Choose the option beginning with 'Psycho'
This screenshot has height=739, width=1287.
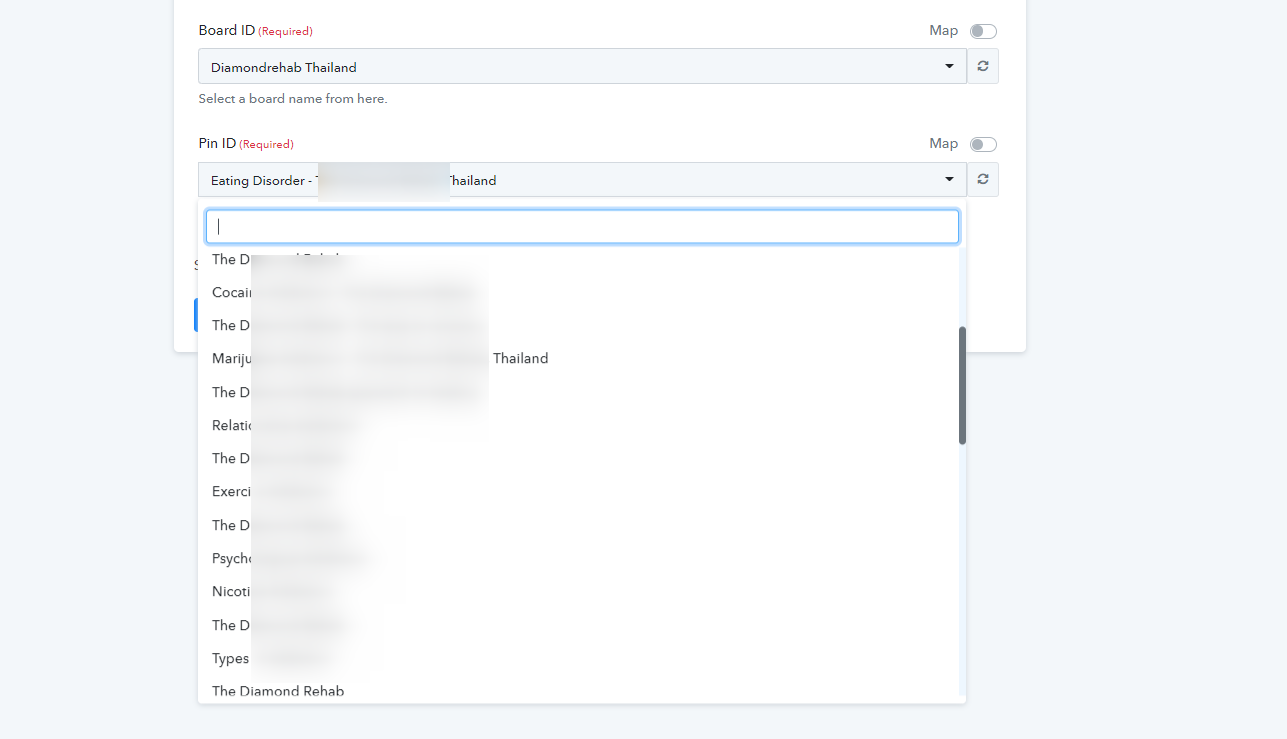[x=578, y=558]
